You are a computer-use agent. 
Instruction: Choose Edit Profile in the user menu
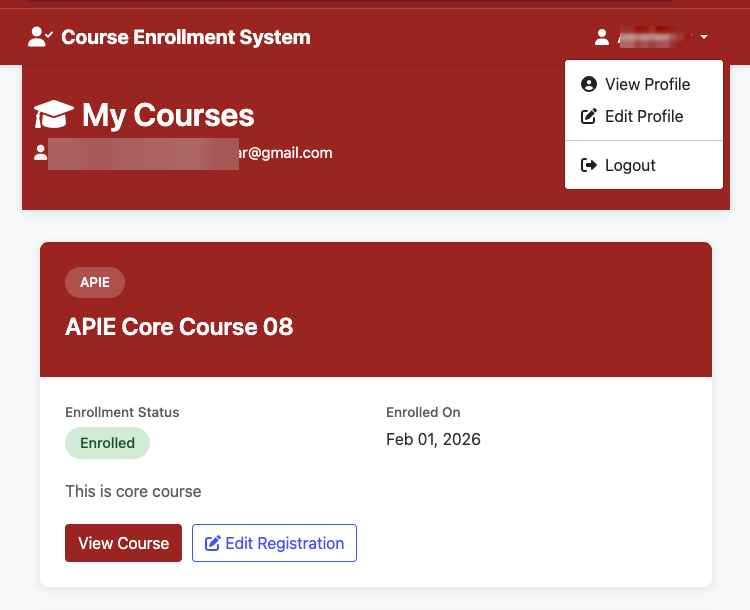(643, 116)
